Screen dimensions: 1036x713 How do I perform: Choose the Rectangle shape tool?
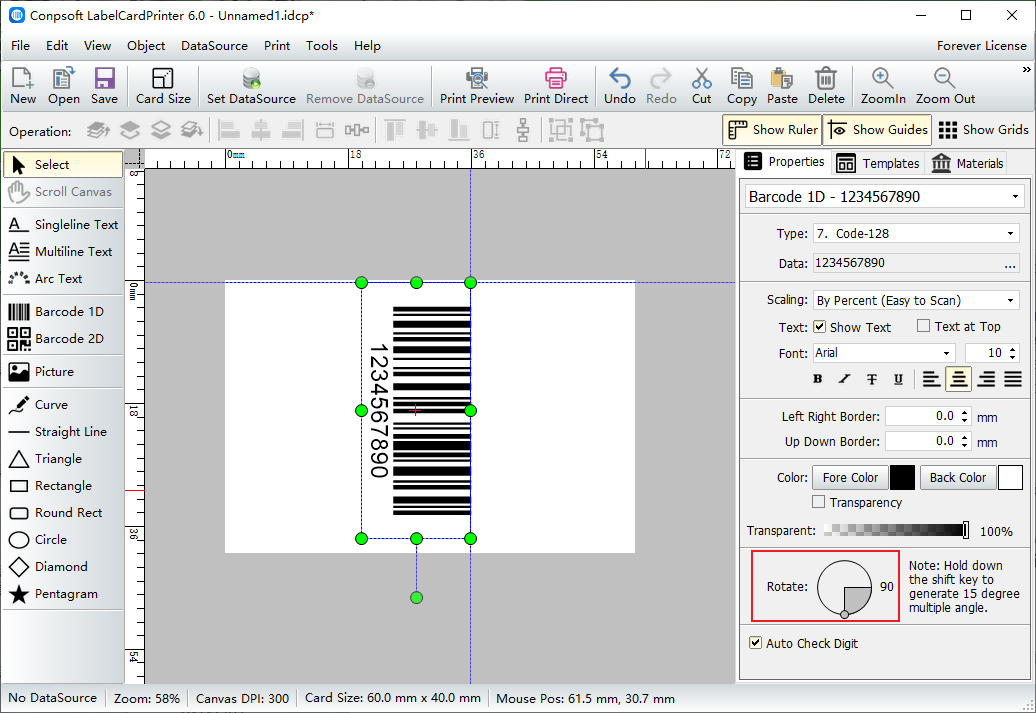coord(63,486)
